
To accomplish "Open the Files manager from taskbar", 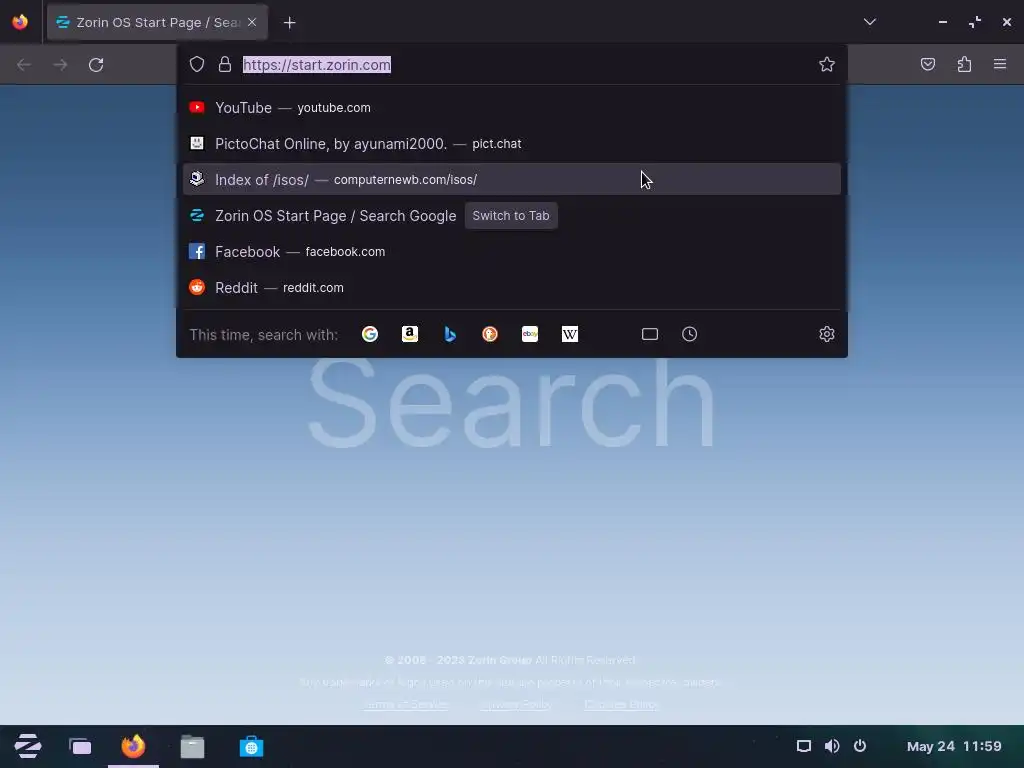I will 192,746.
